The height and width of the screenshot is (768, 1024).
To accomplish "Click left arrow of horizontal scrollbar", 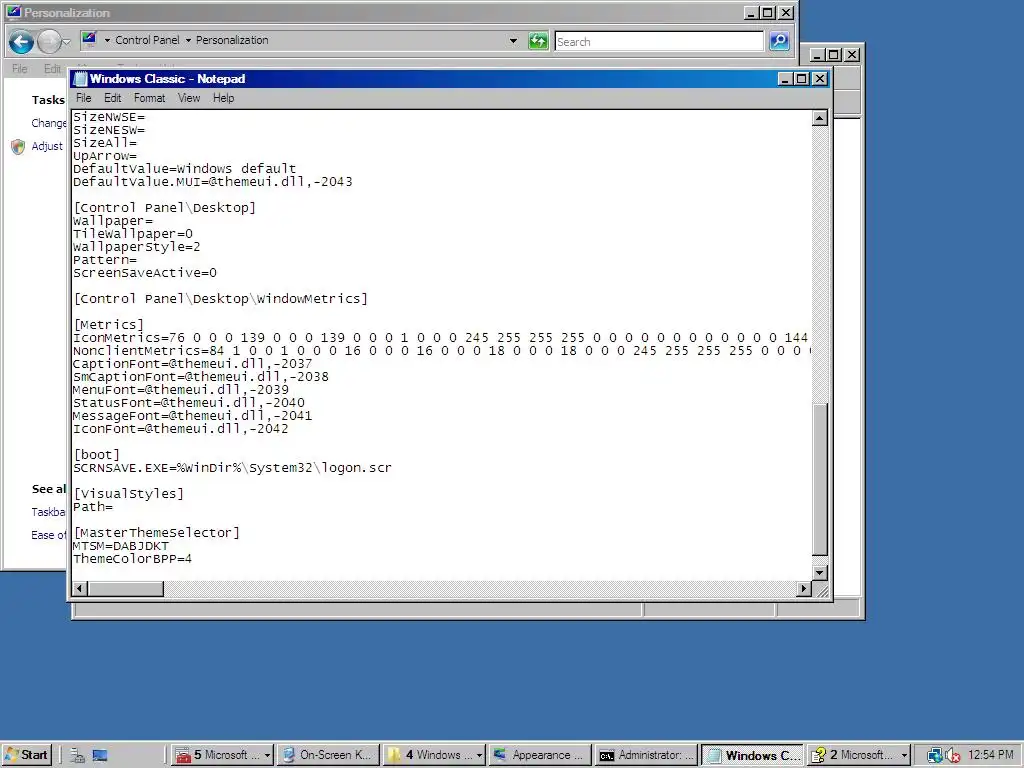I will pyautogui.click(x=80, y=588).
